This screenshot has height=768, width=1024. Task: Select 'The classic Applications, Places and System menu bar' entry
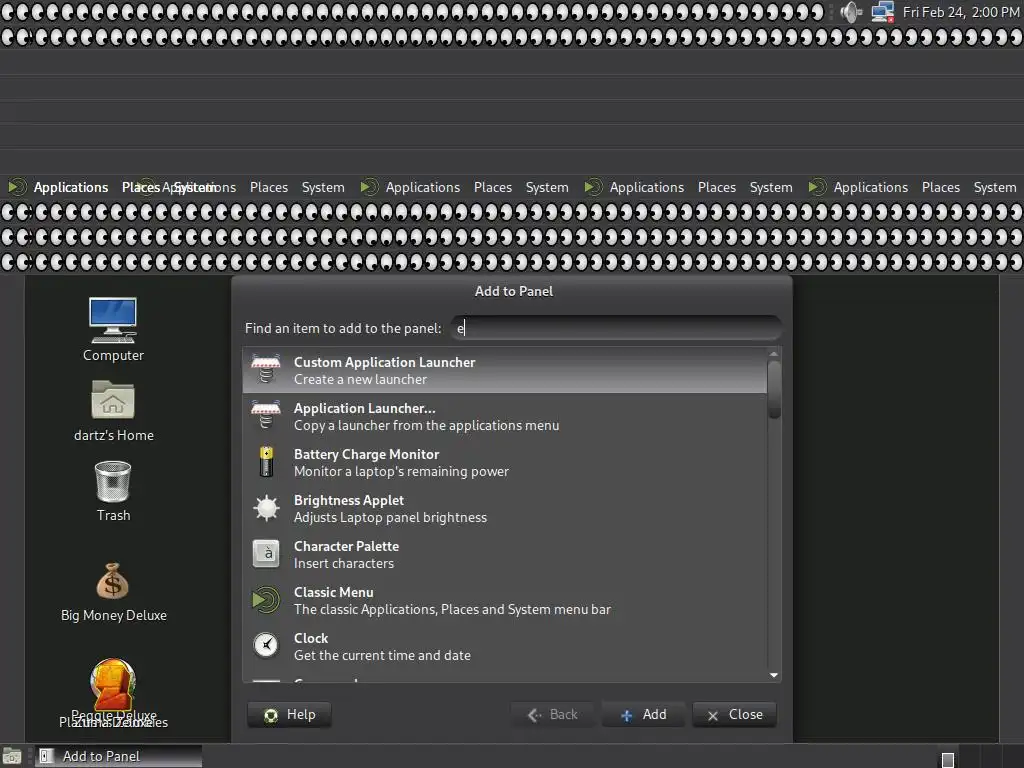(x=505, y=600)
